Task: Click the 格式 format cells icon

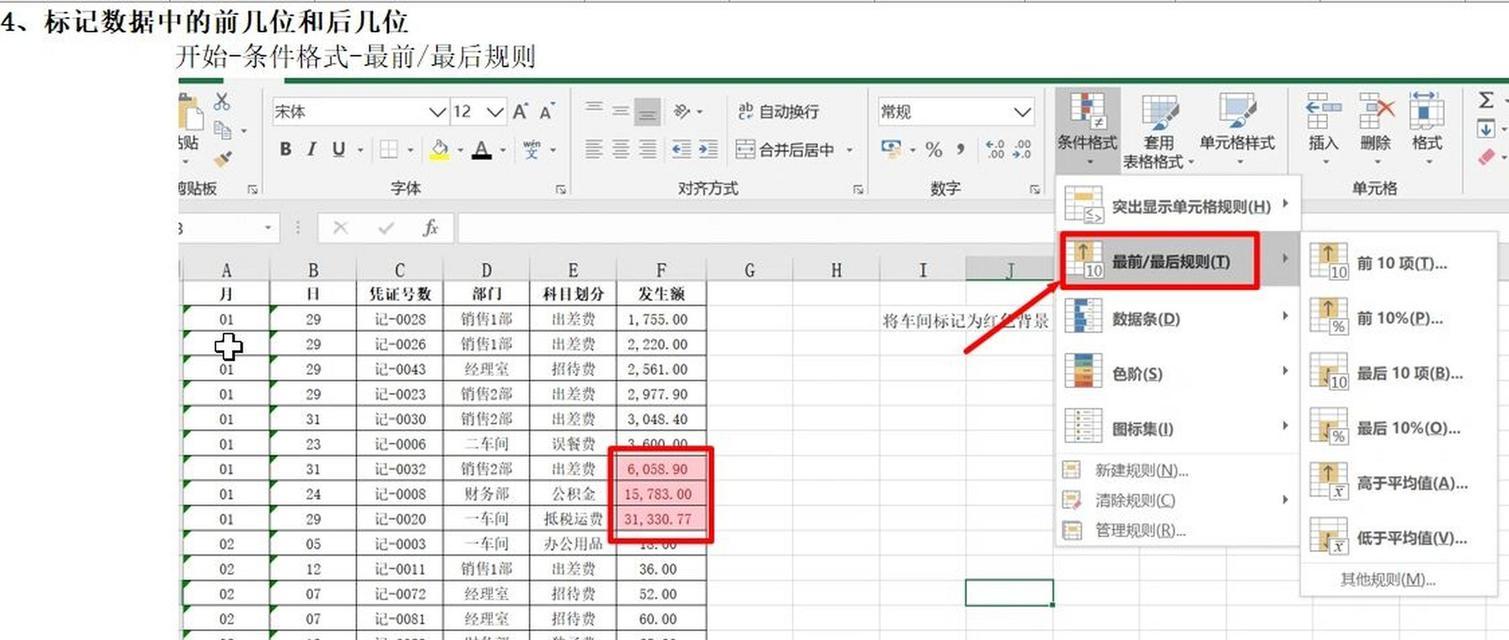Action: coord(1427,108)
